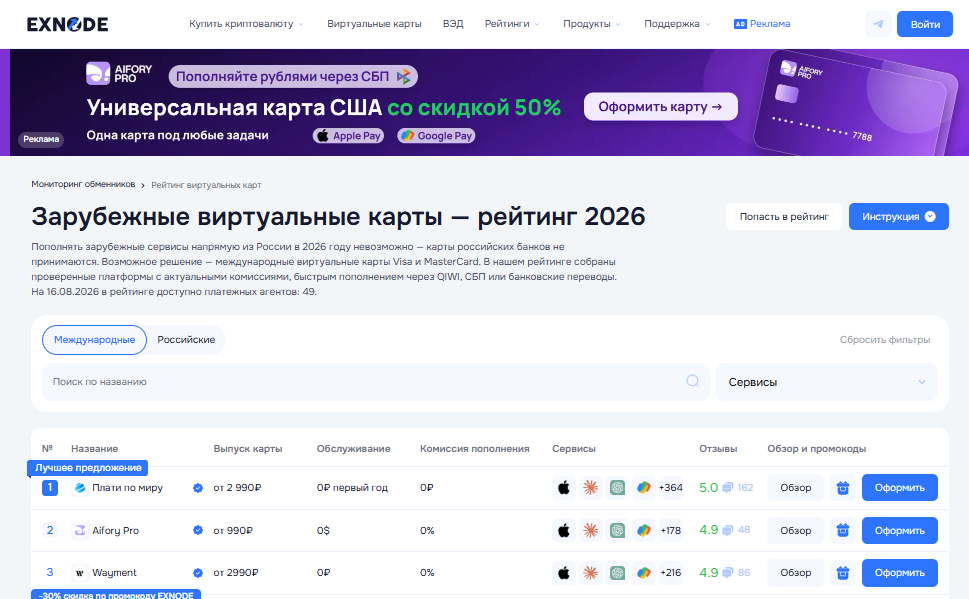Click the Telegram icon in header
The width and height of the screenshot is (969, 599).
click(878, 24)
